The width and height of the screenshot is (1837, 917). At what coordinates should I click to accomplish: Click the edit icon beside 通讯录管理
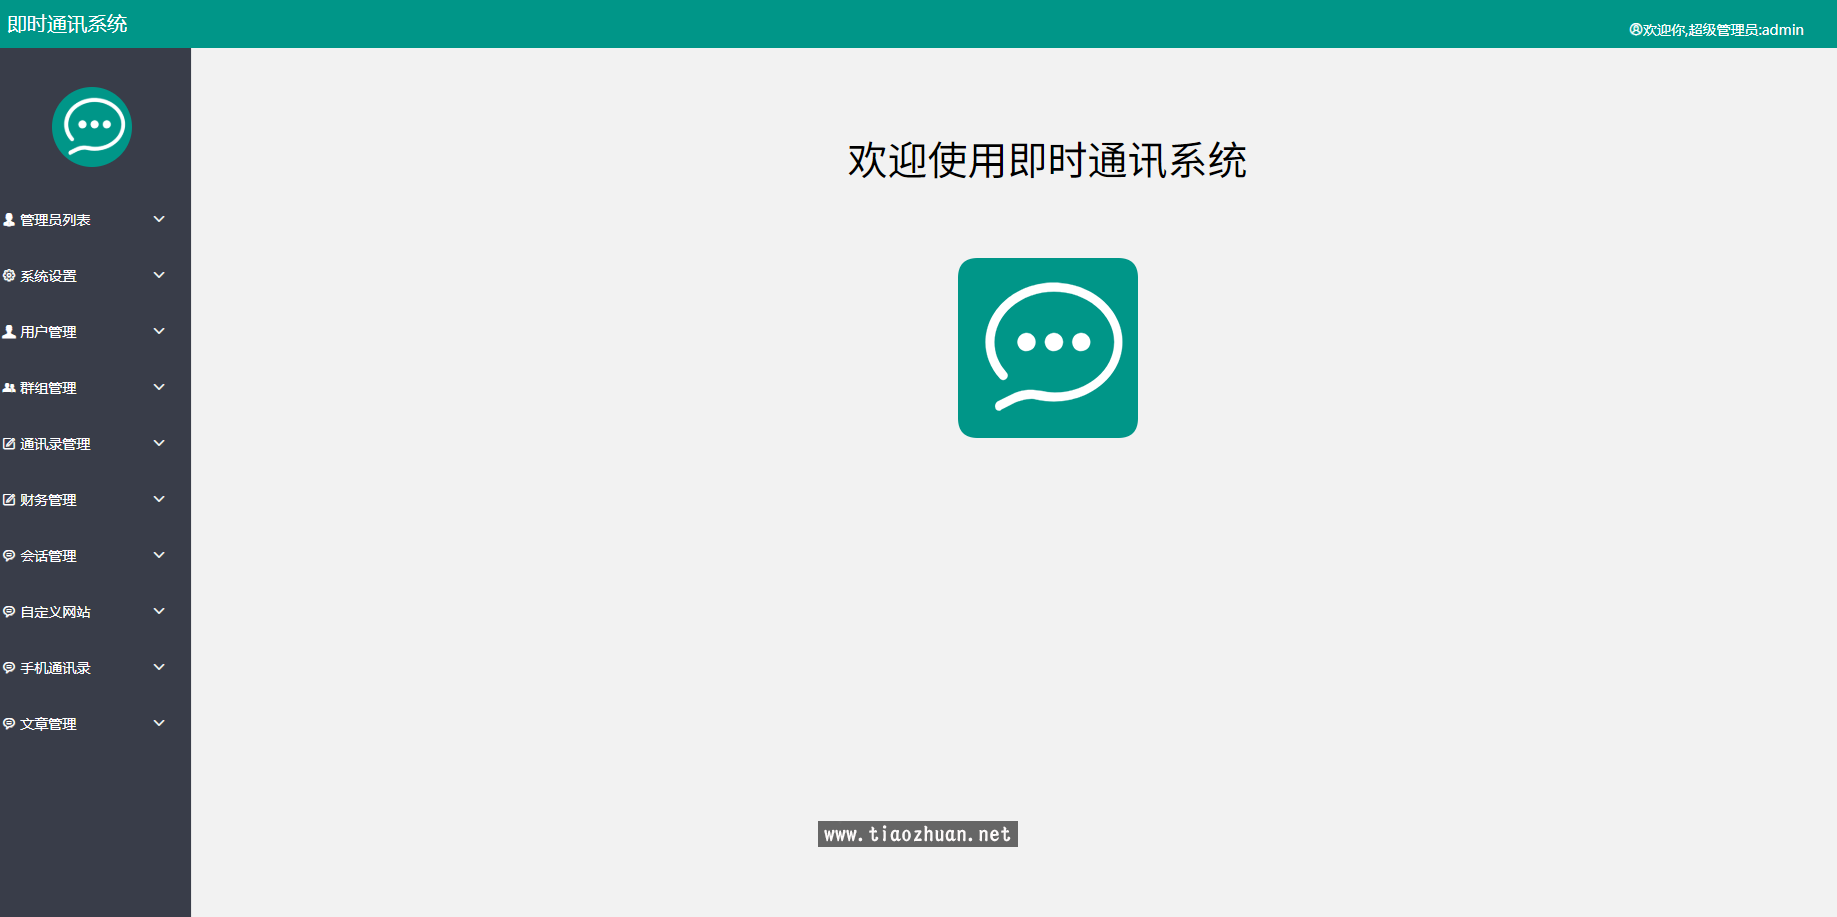[x=9, y=443]
